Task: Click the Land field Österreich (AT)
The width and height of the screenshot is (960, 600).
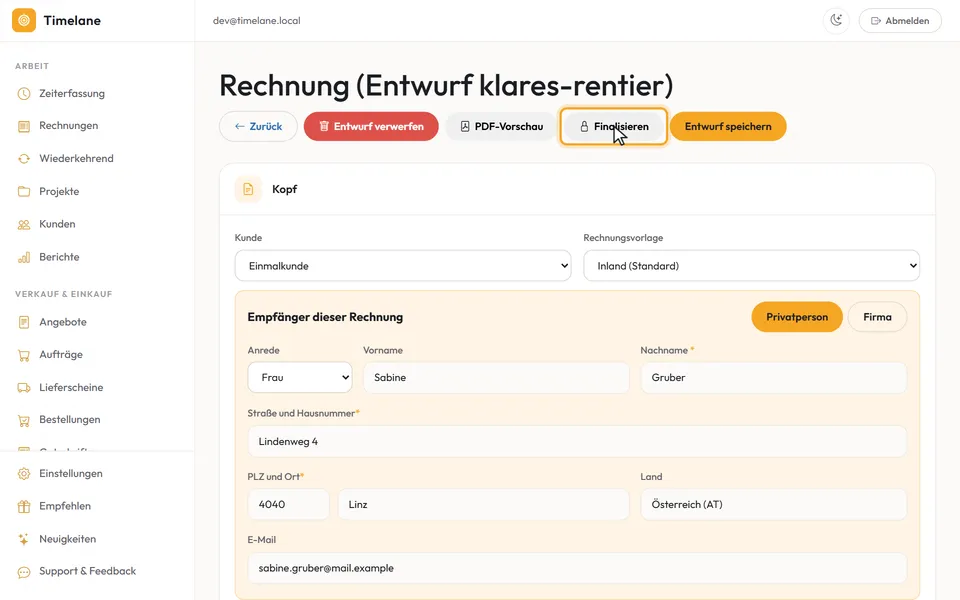Action: click(x=773, y=504)
